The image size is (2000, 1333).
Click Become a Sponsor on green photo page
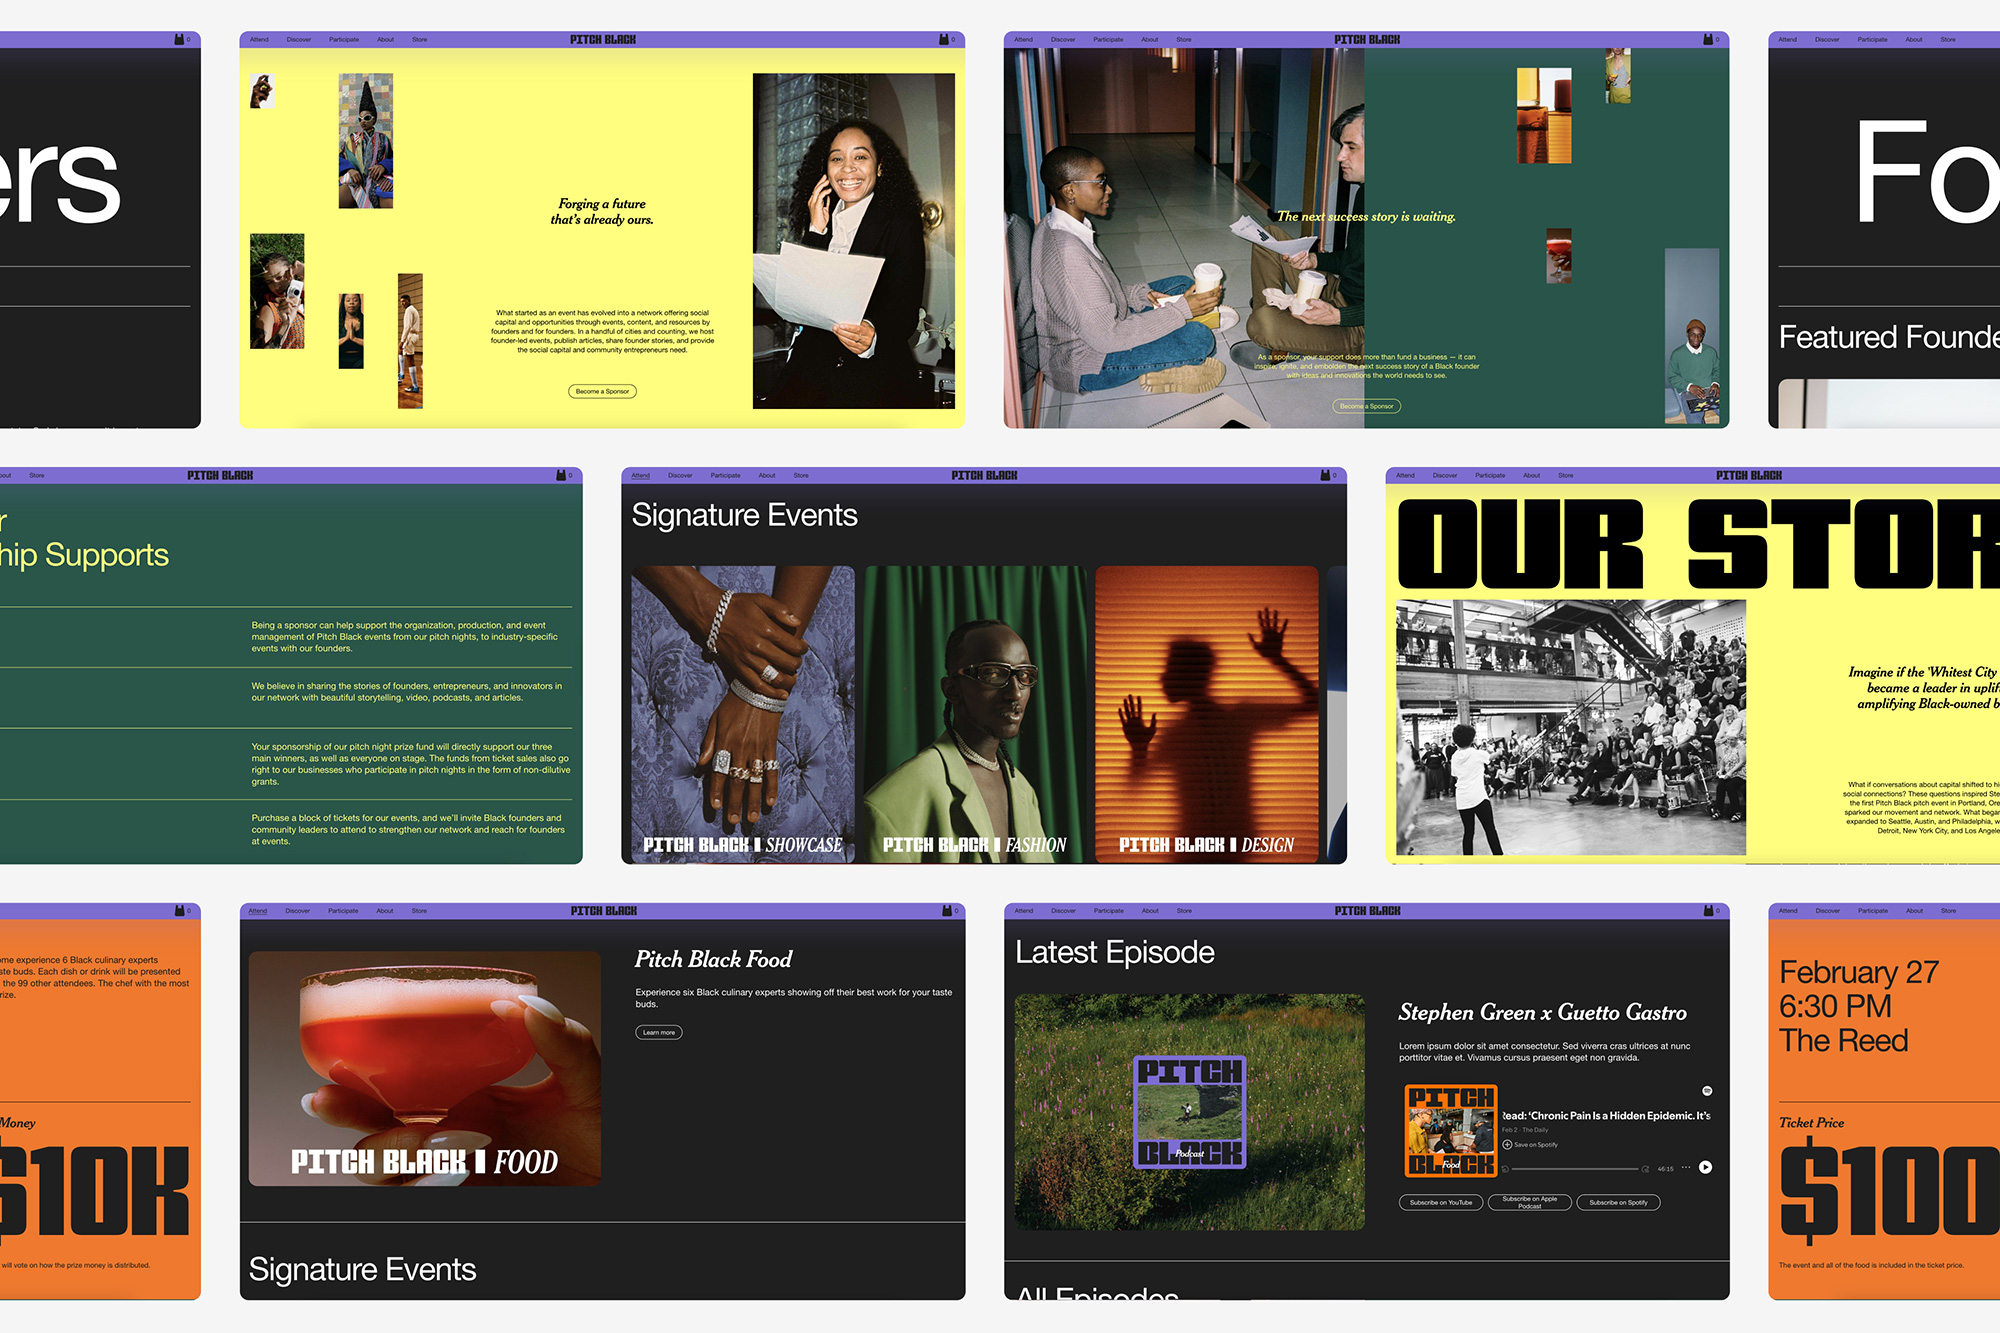[x=1366, y=406]
